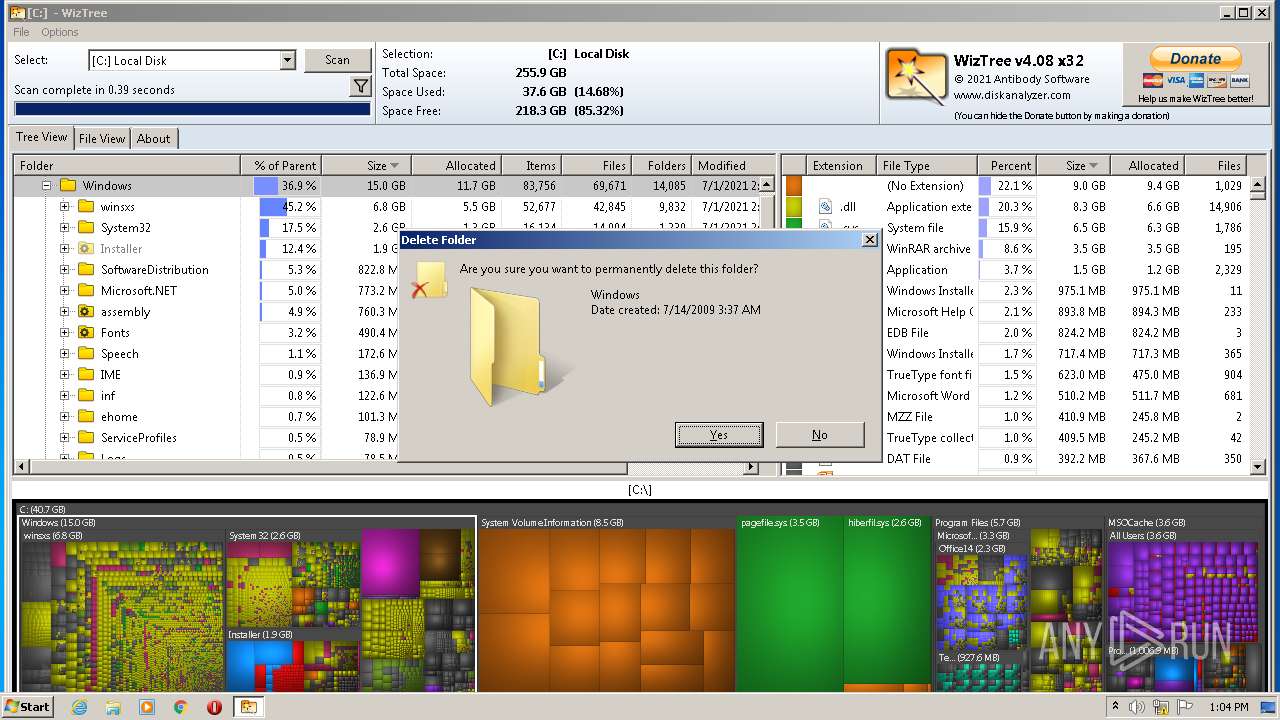This screenshot has height=720, width=1280.
Task: Open Windows Explorer from taskbar
Action: pos(113,707)
